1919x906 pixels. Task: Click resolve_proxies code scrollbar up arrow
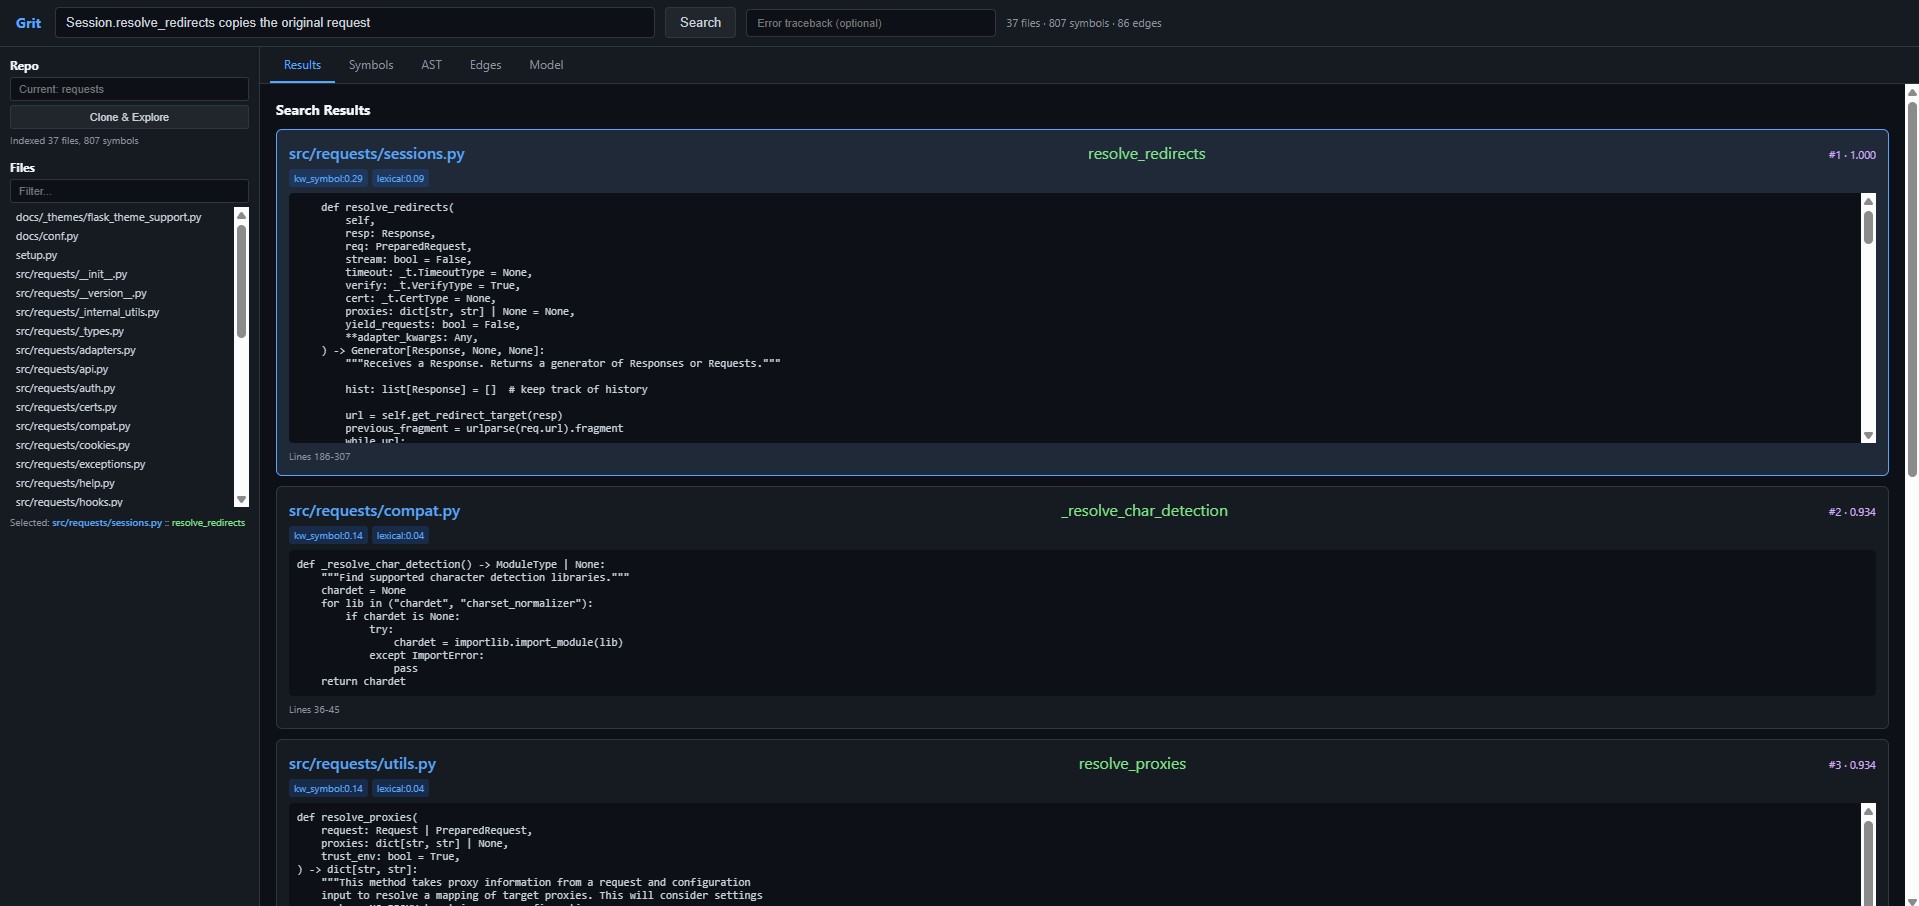[x=1868, y=811]
